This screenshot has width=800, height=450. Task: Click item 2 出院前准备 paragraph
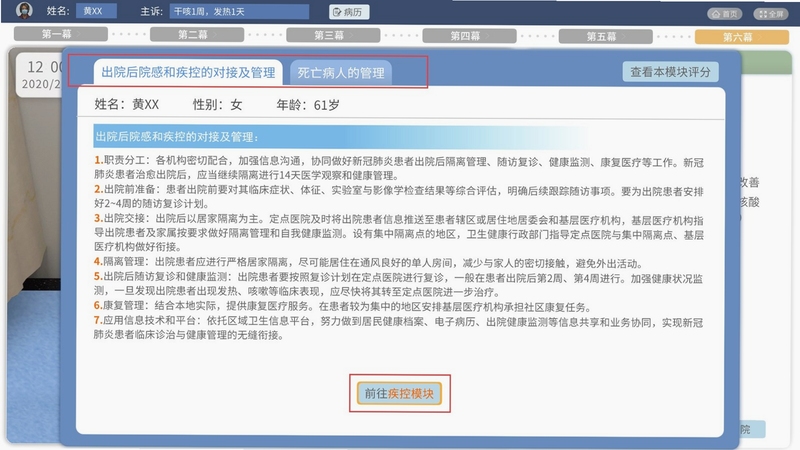[x=398, y=197]
